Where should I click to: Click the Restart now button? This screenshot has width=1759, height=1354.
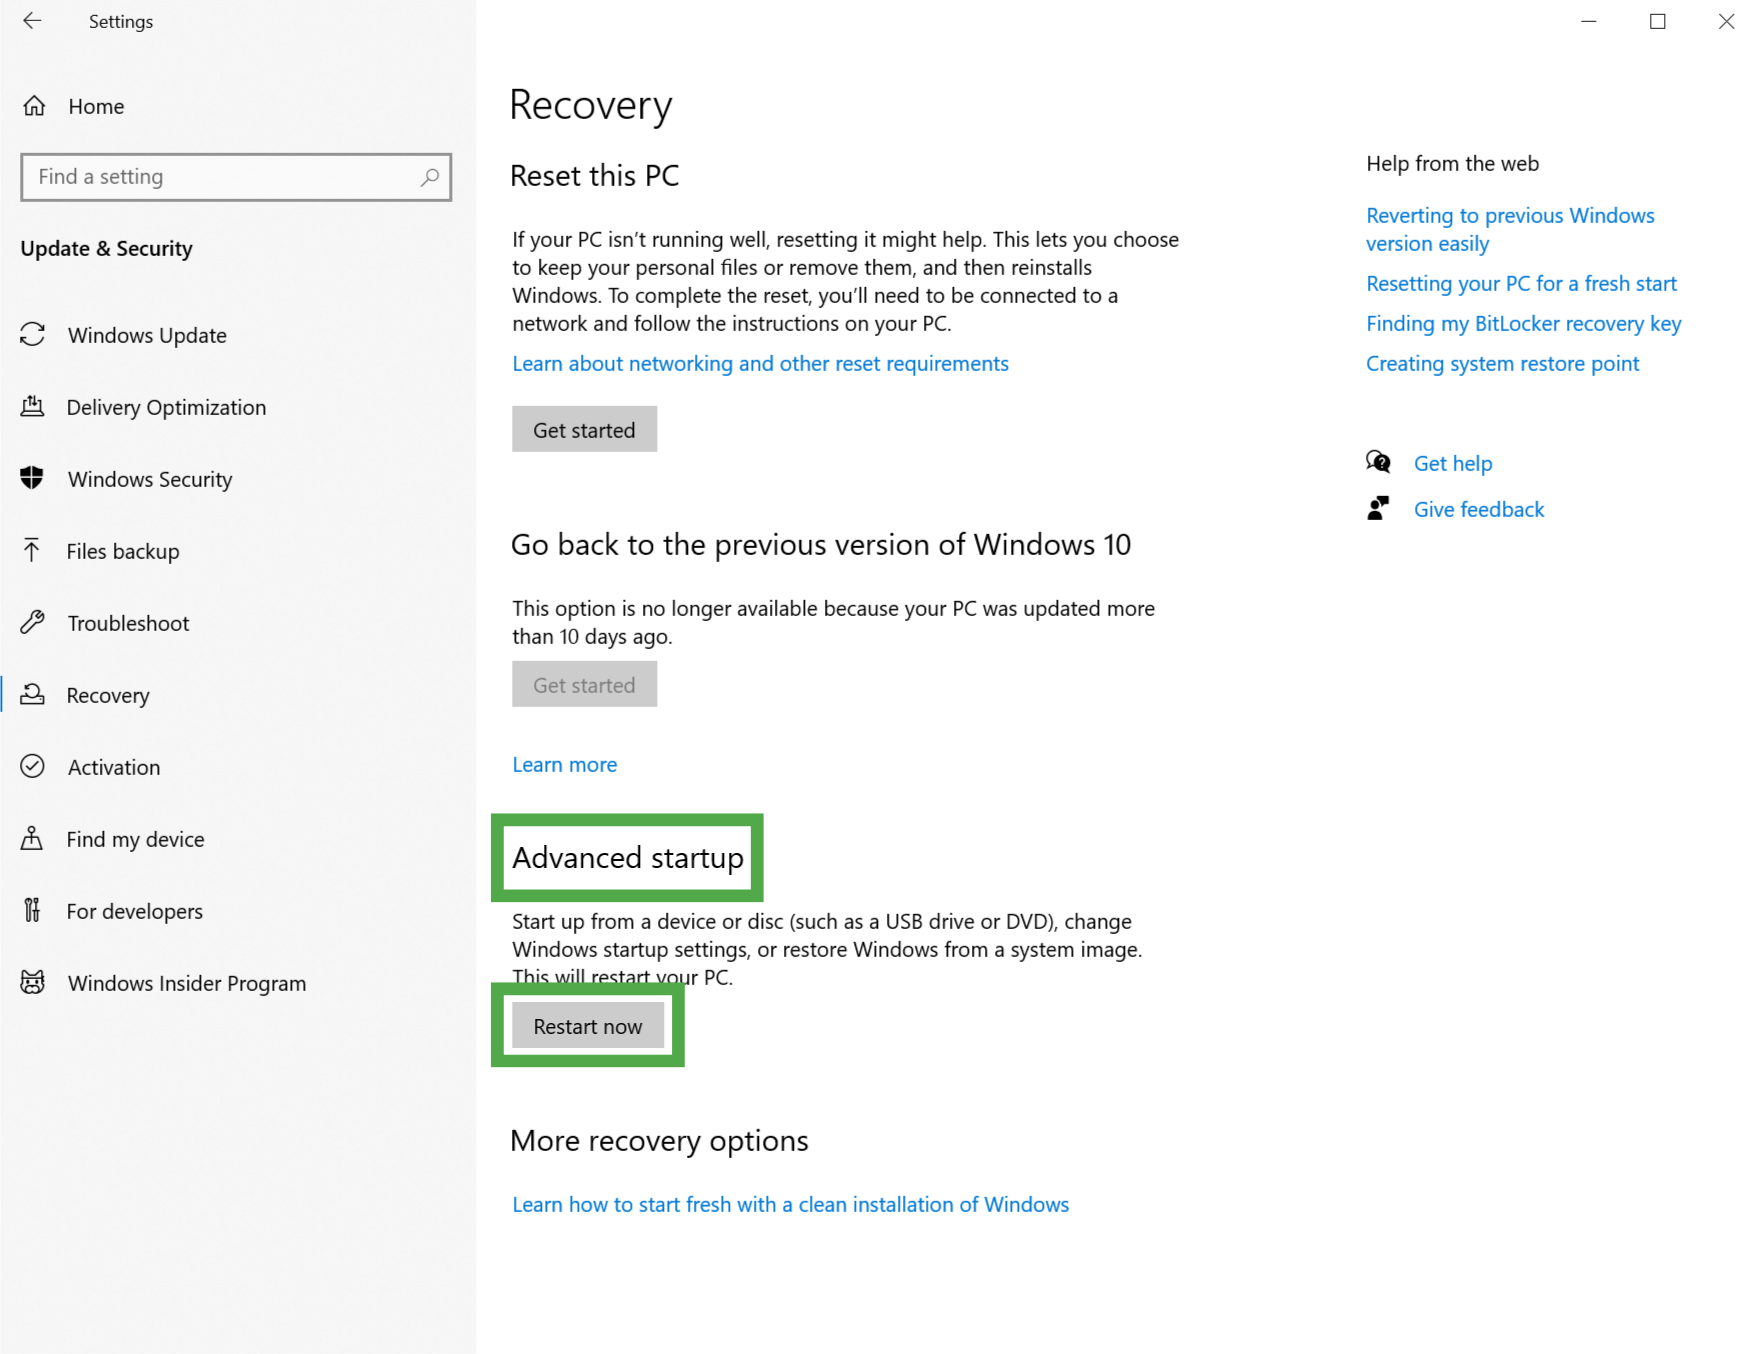coord(588,1026)
